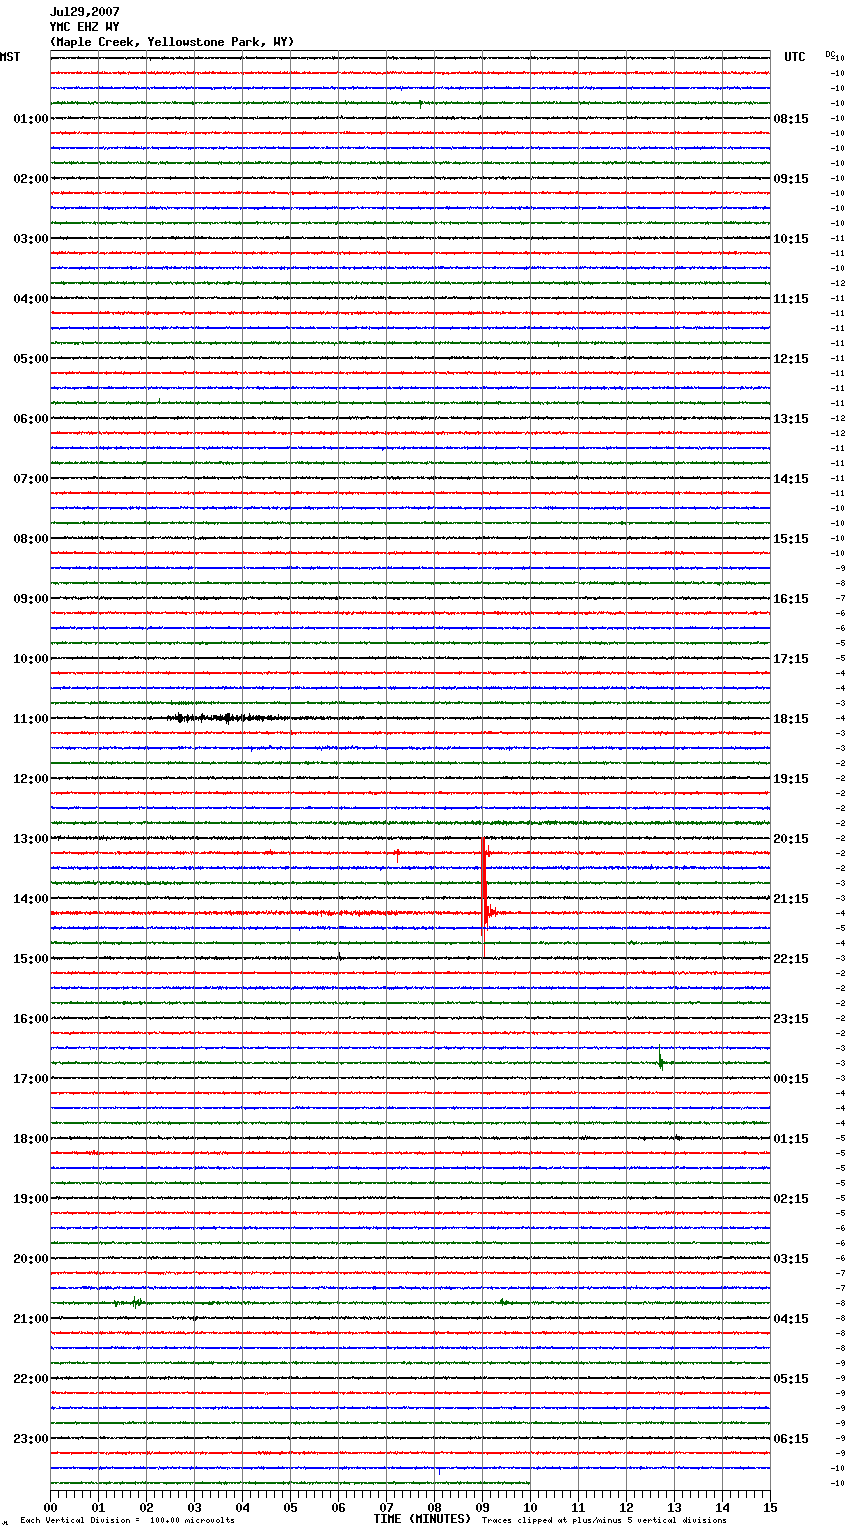Click the 'Each Vertical Division = 100.00 microvolts' note
This screenshot has width=850, height=1534.
click(x=127, y=1520)
